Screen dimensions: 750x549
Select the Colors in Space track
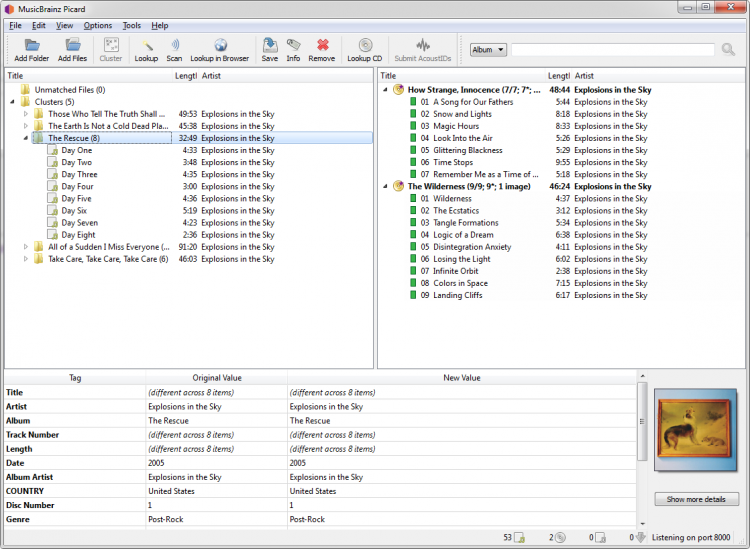pyautogui.click(x=460, y=283)
